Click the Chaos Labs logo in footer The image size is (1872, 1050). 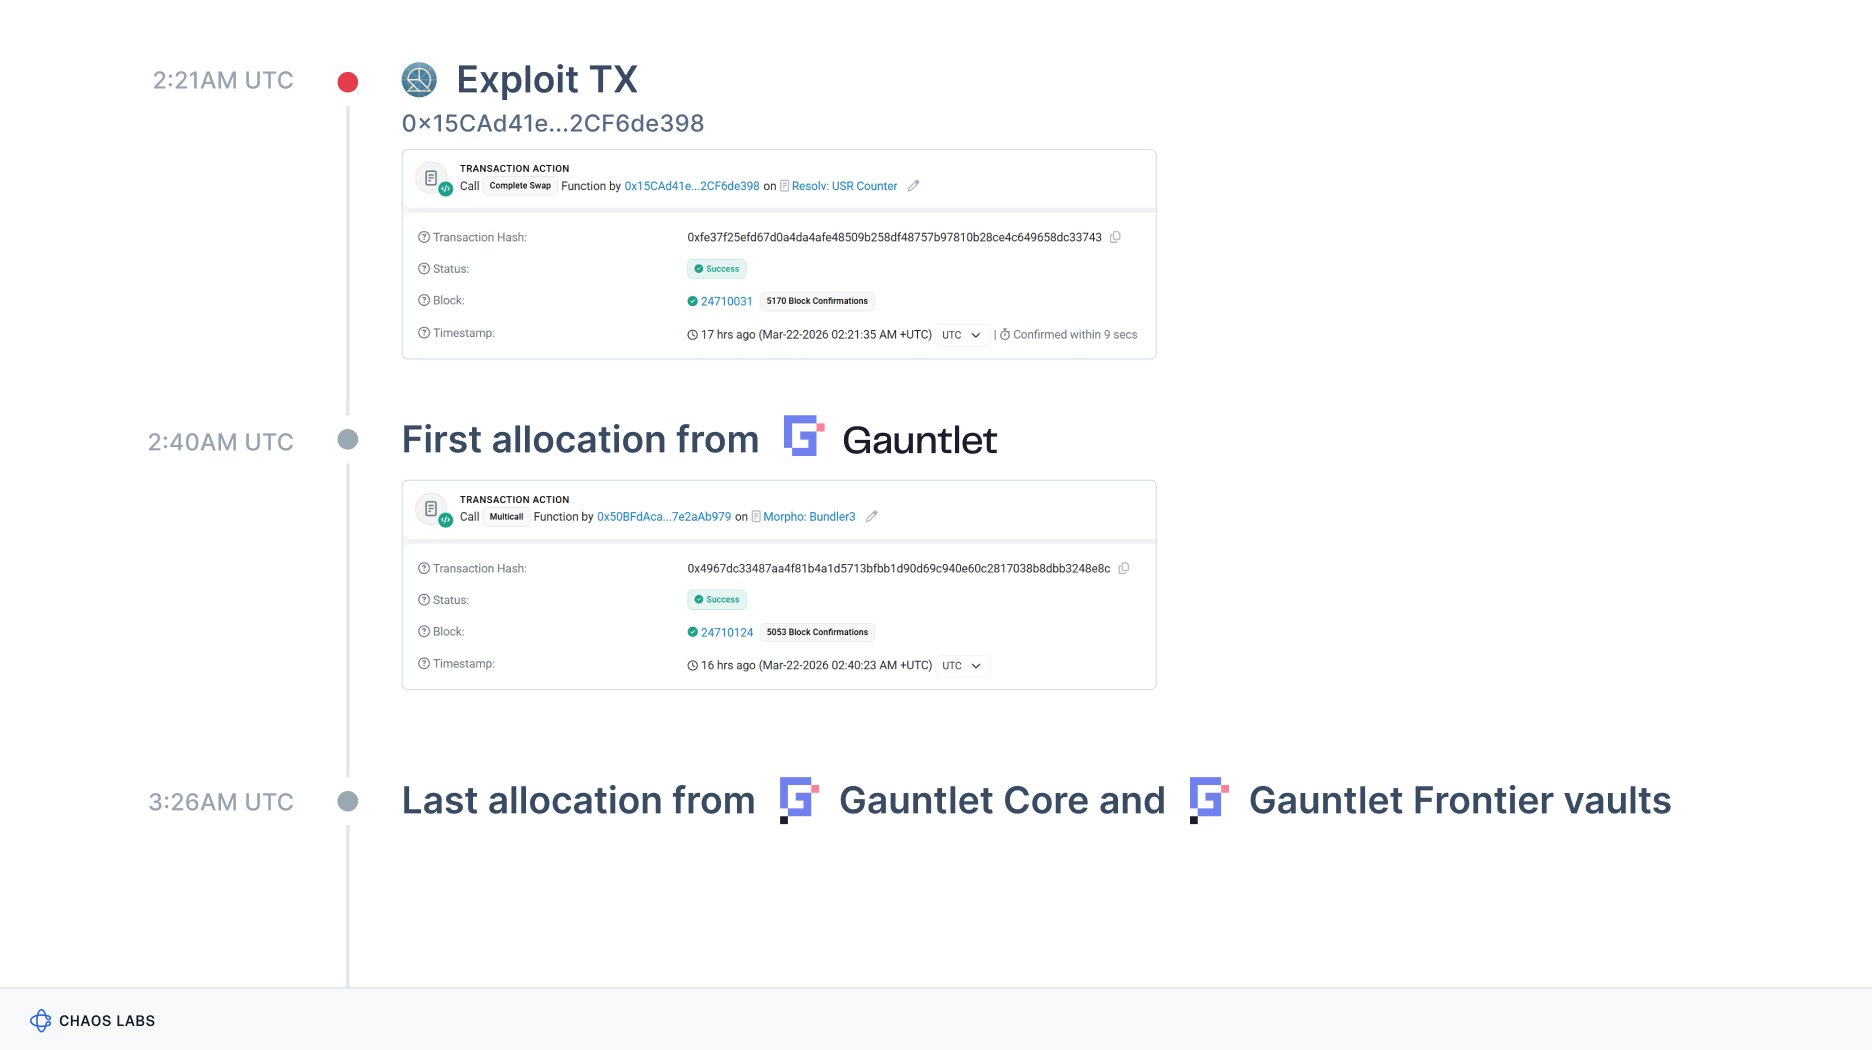click(x=41, y=1020)
